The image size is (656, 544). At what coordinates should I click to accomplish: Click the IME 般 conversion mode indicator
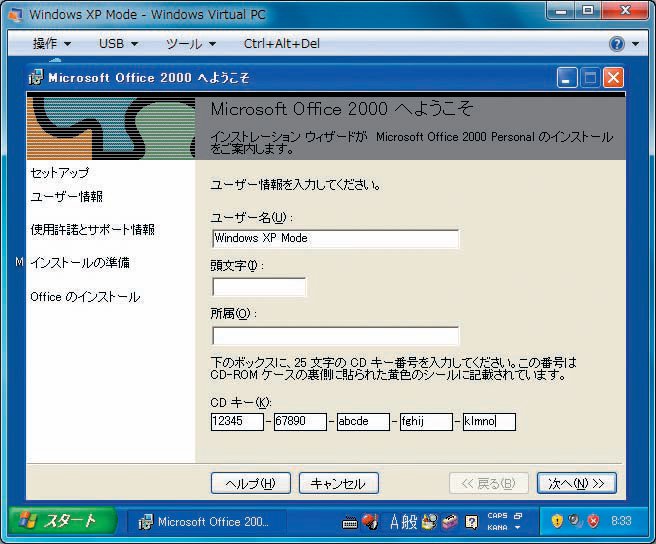tap(410, 522)
